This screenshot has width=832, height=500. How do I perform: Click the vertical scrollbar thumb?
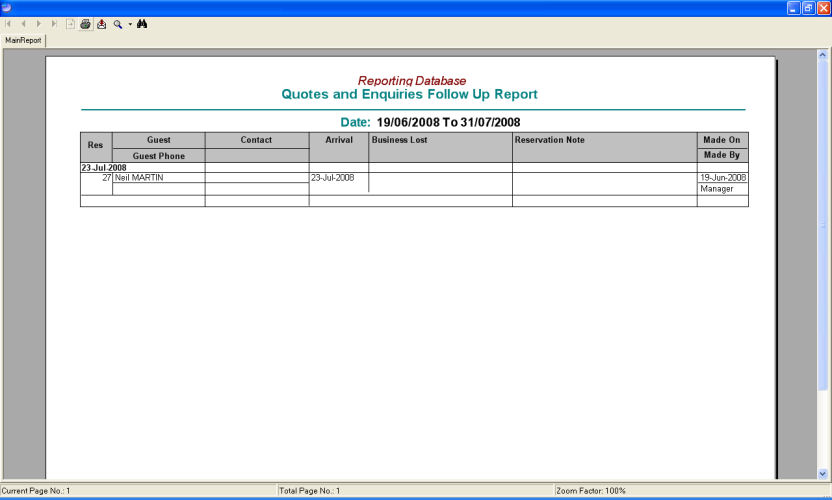click(822, 225)
